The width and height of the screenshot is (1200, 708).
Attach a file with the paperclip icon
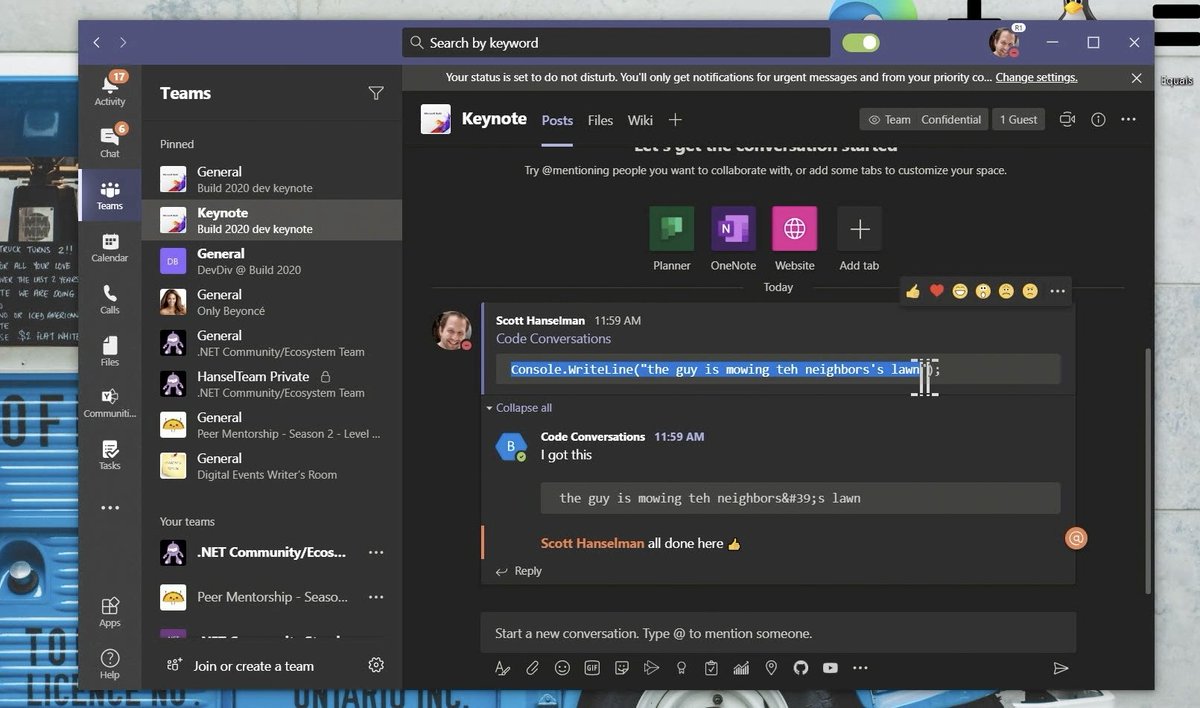click(x=533, y=668)
